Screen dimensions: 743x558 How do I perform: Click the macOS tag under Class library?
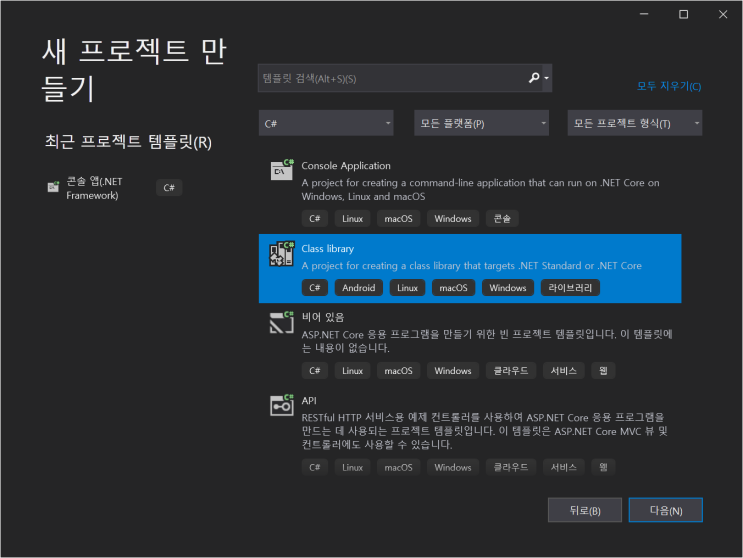coord(453,288)
